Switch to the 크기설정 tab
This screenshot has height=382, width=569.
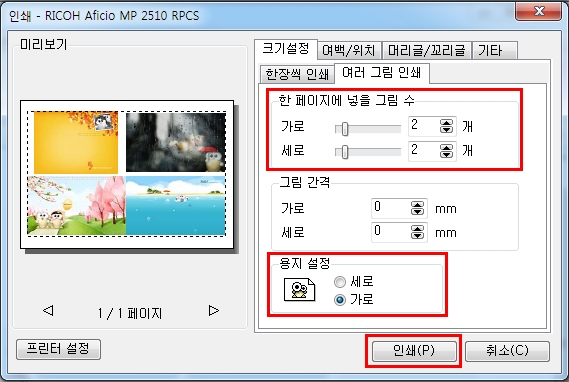click(x=286, y=49)
